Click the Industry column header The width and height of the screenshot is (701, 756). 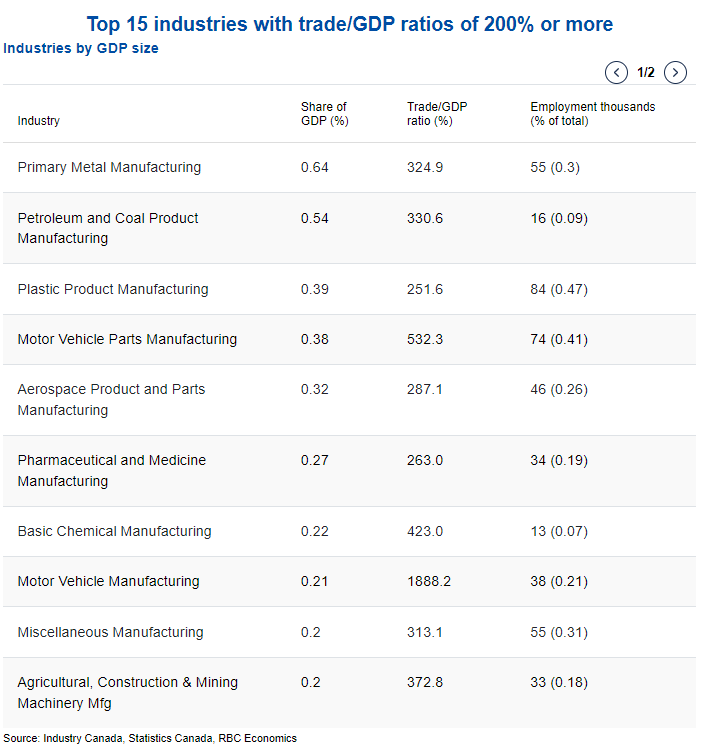(x=39, y=121)
